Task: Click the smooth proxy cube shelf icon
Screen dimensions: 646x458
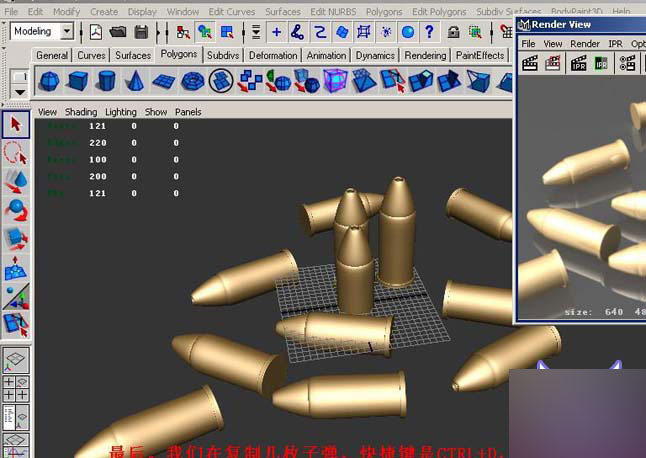Action: pyautogui.click(x=335, y=81)
